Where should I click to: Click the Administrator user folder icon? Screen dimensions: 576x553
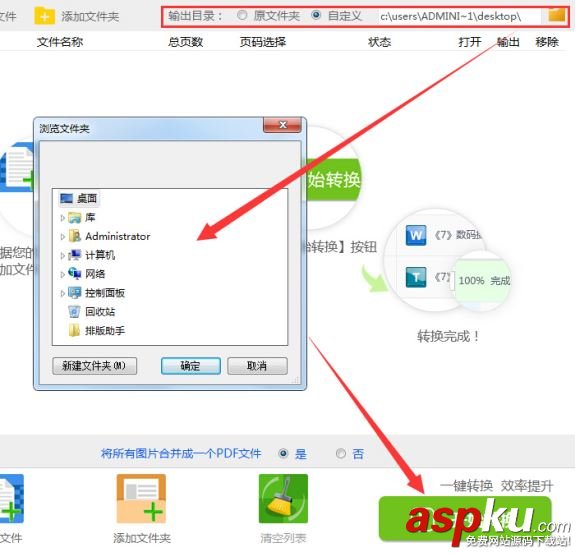(x=75, y=236)
